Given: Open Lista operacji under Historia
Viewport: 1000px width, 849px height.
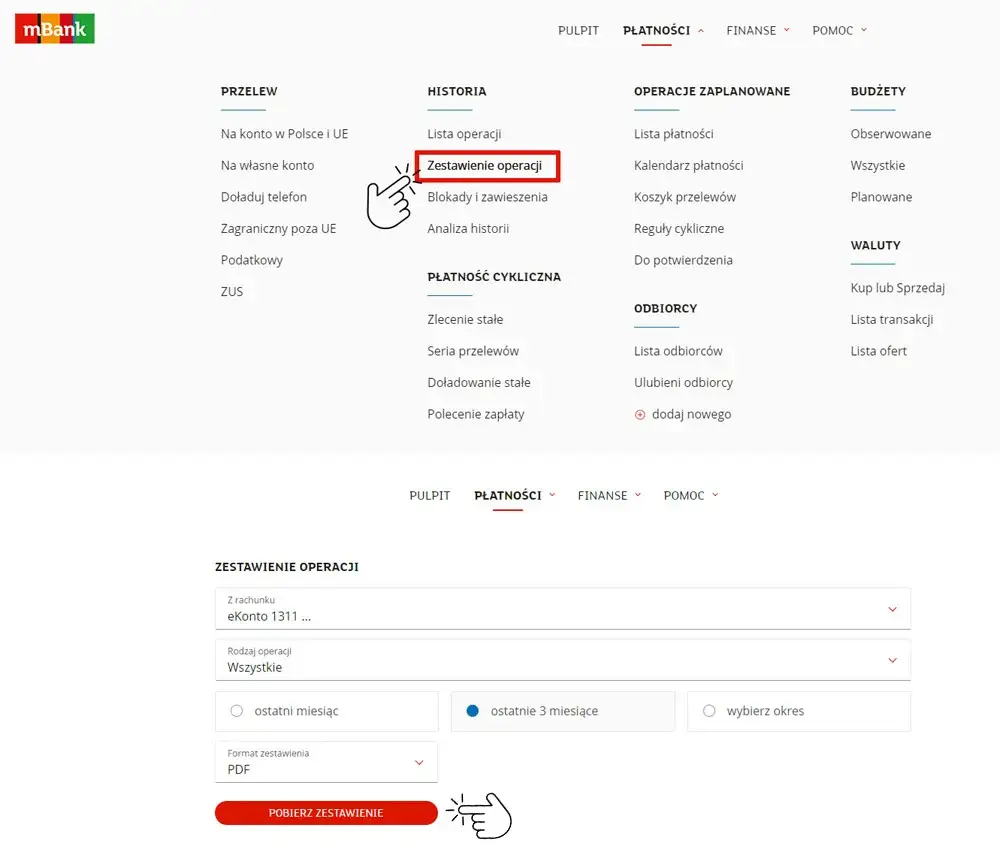Looking at the screenshot, I should (x=464, y=134).
